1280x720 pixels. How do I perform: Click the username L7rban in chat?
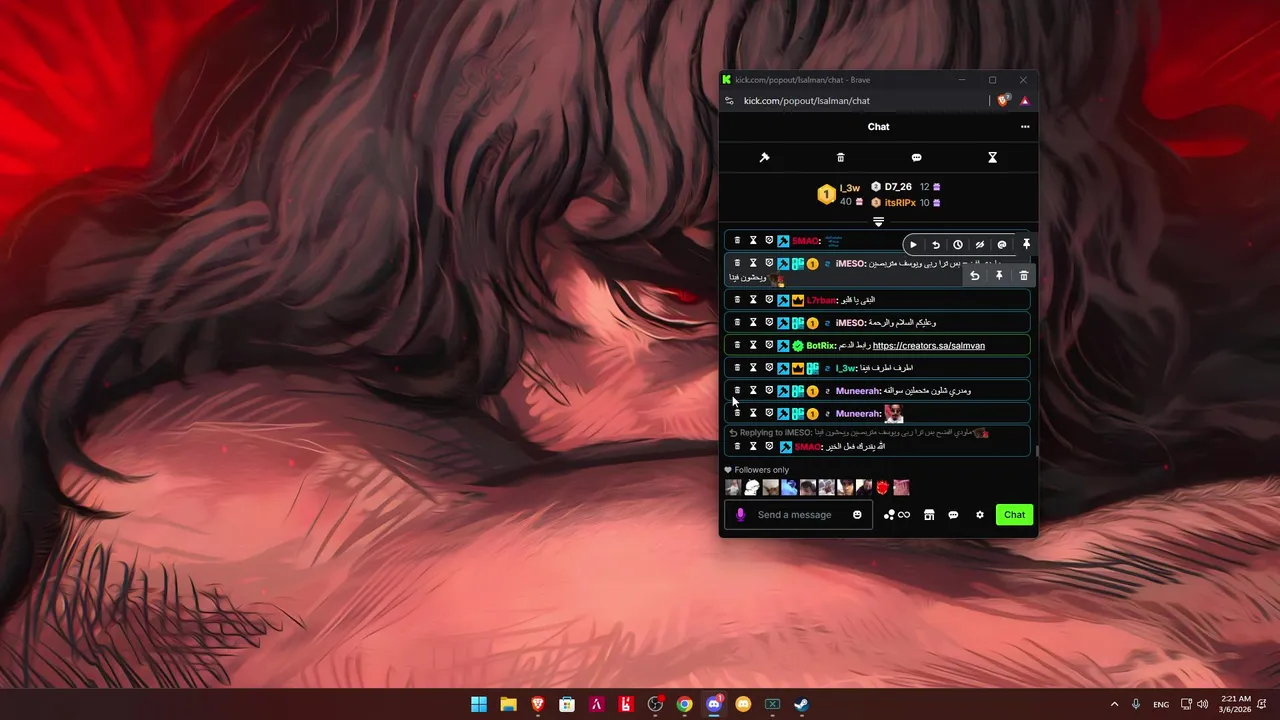pyautogui.click(x=821, y=300)
